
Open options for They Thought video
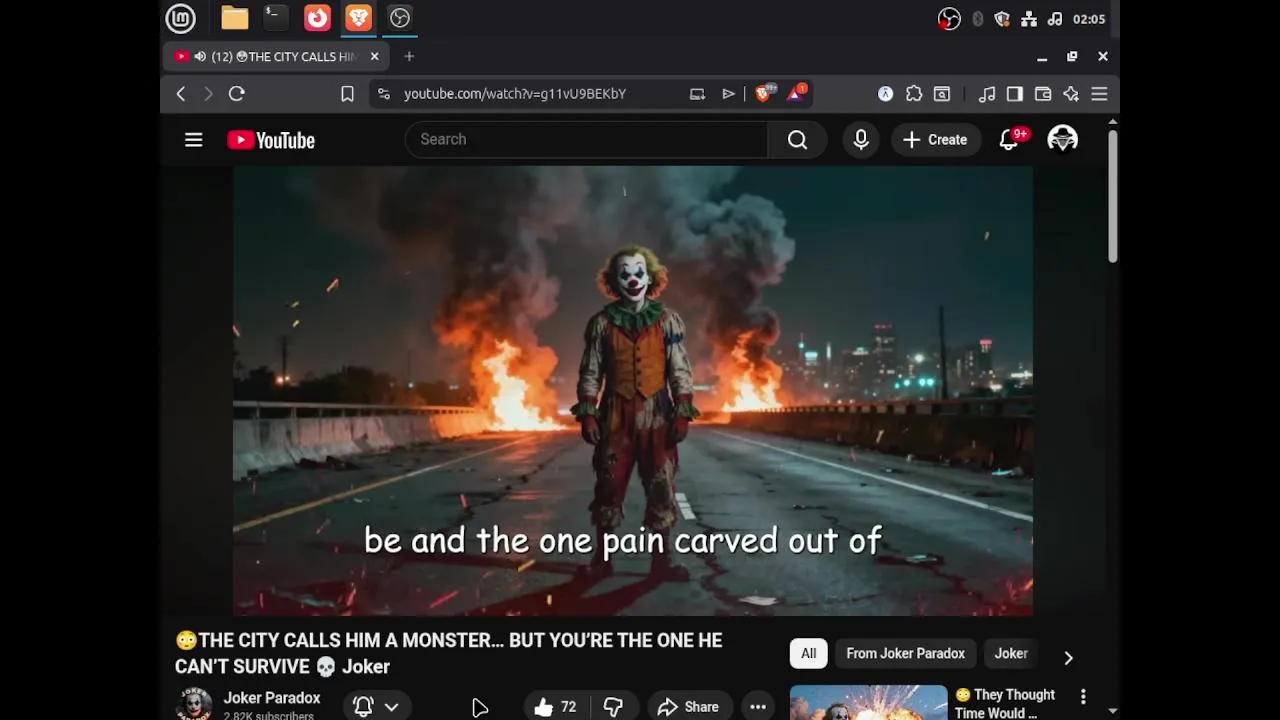tap(1083, 696)
